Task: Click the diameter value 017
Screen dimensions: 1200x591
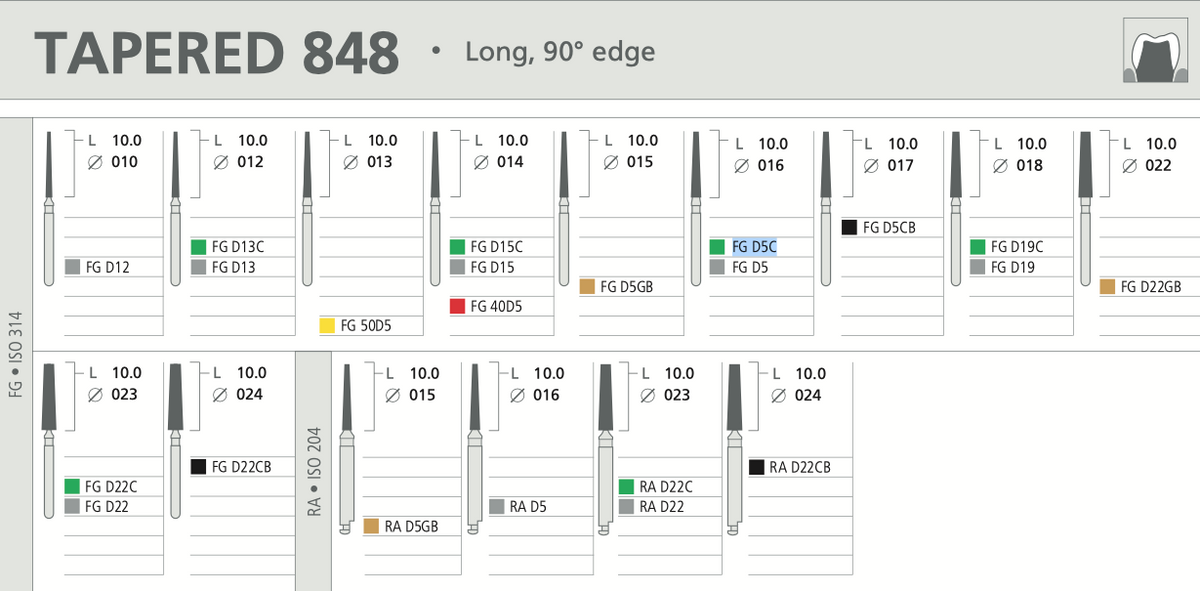Action: coord(900,165)
